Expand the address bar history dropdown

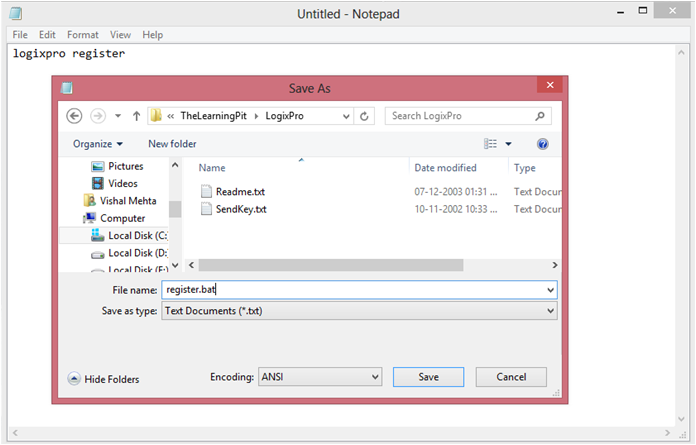click(346, 117)
